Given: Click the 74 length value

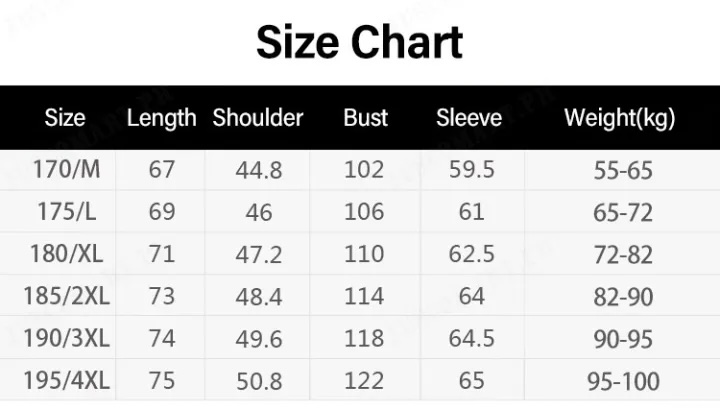Looking at the screenshot, I should tap(162, 338).
